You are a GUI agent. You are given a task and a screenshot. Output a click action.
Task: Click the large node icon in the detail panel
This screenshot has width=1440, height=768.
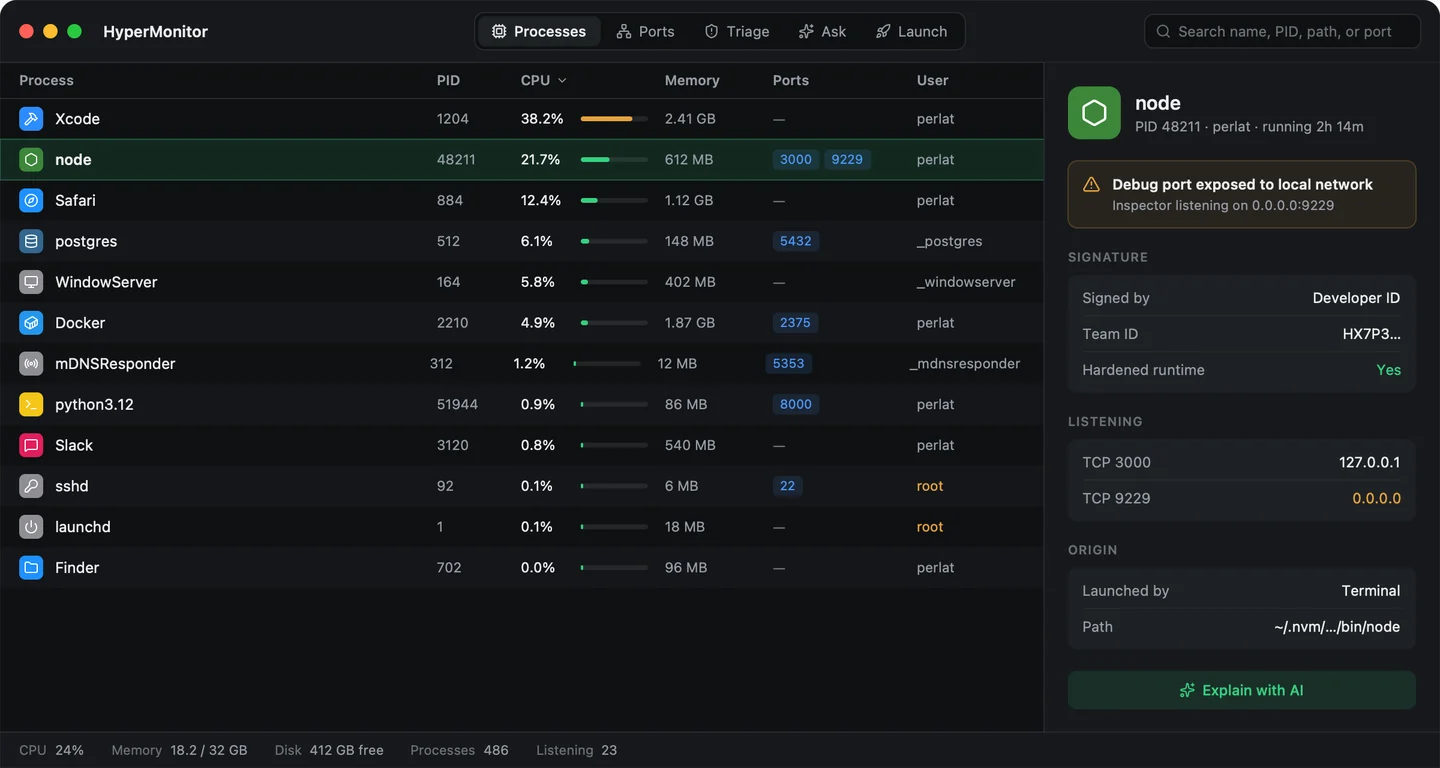(1094, 113)
